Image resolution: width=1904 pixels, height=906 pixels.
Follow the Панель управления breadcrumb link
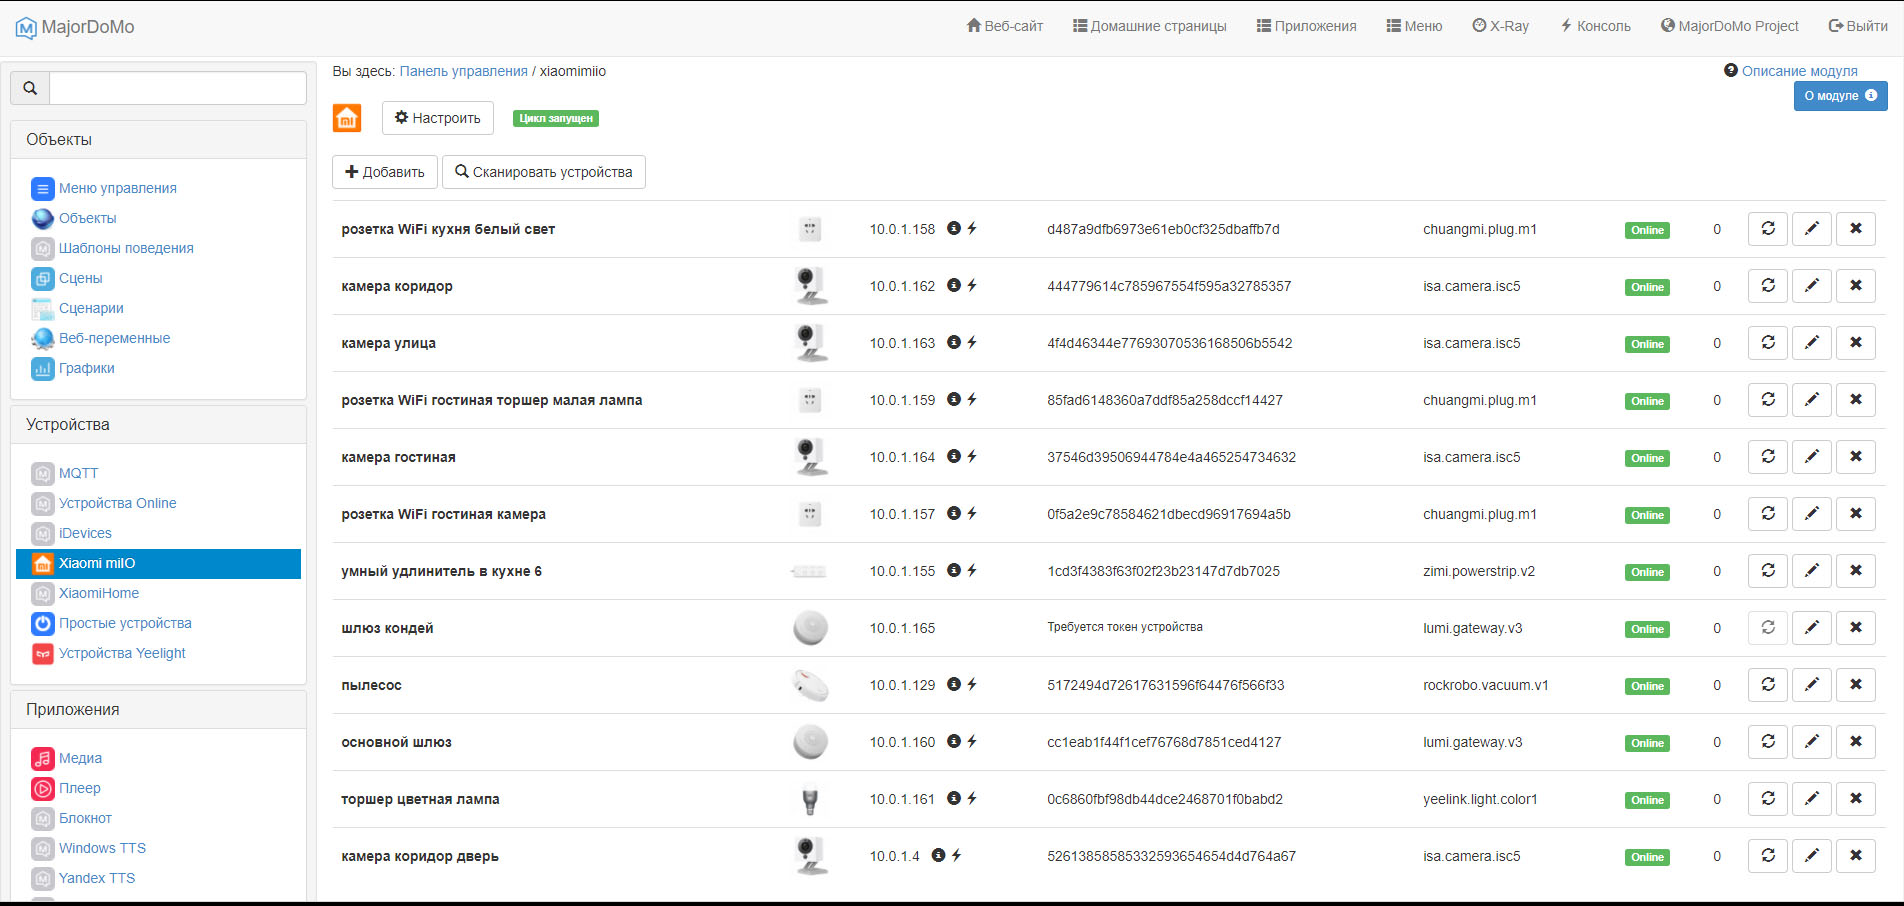(x=463, y=71)
